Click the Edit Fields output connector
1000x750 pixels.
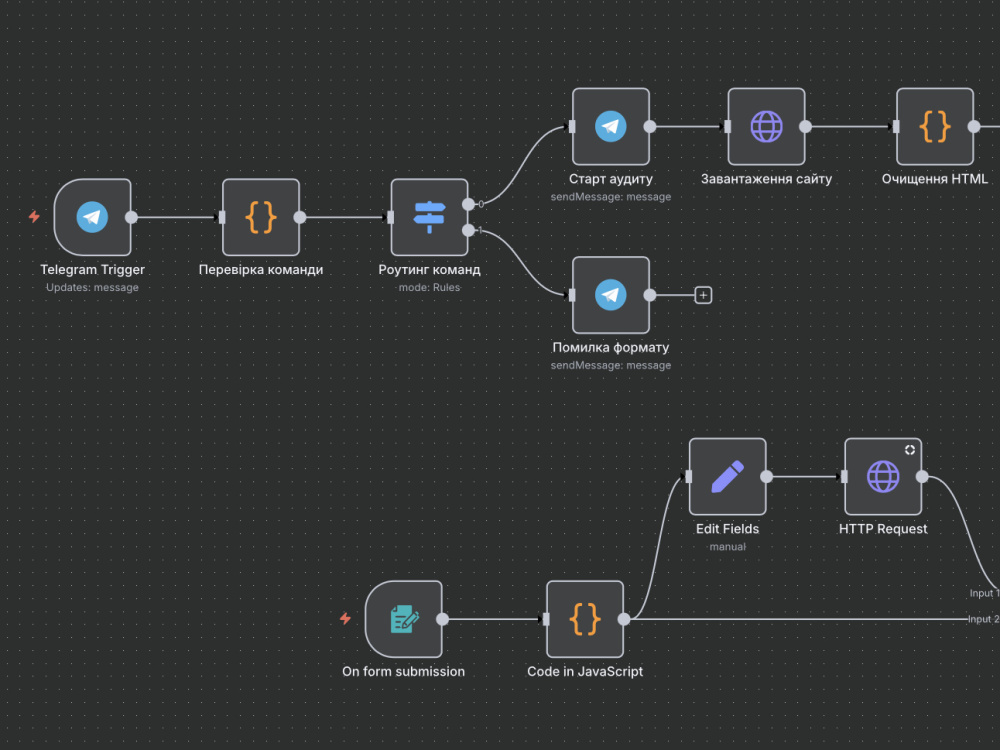(767, 476)
